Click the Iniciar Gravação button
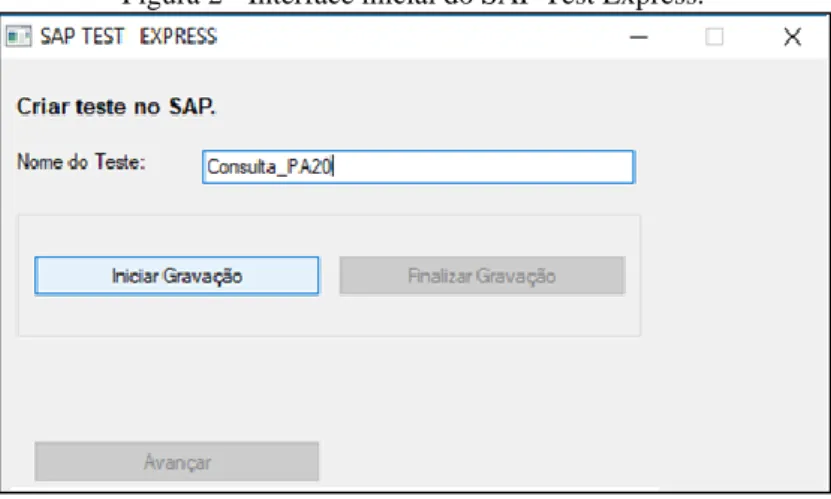This screenshot has width=831, height=499. 176,275
